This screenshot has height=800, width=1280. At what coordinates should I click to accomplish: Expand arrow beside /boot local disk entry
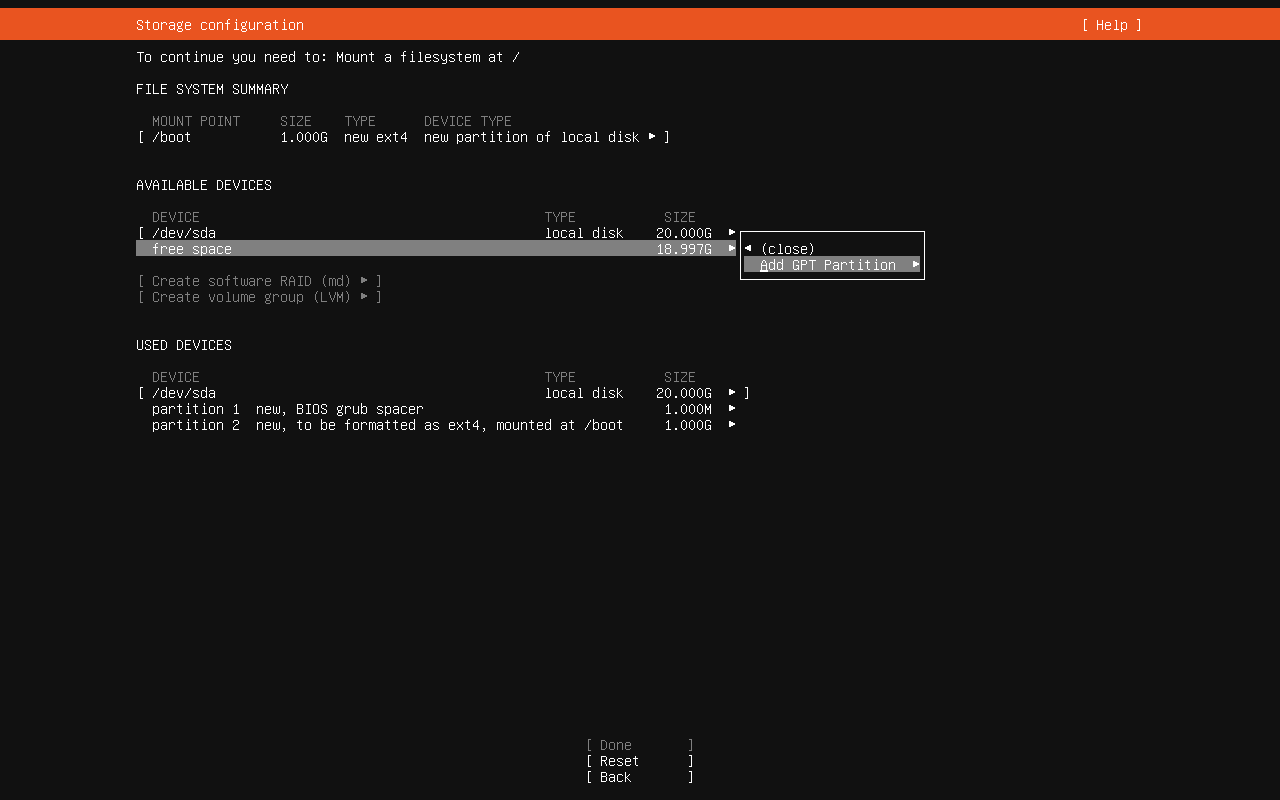[x=652, y=136]
